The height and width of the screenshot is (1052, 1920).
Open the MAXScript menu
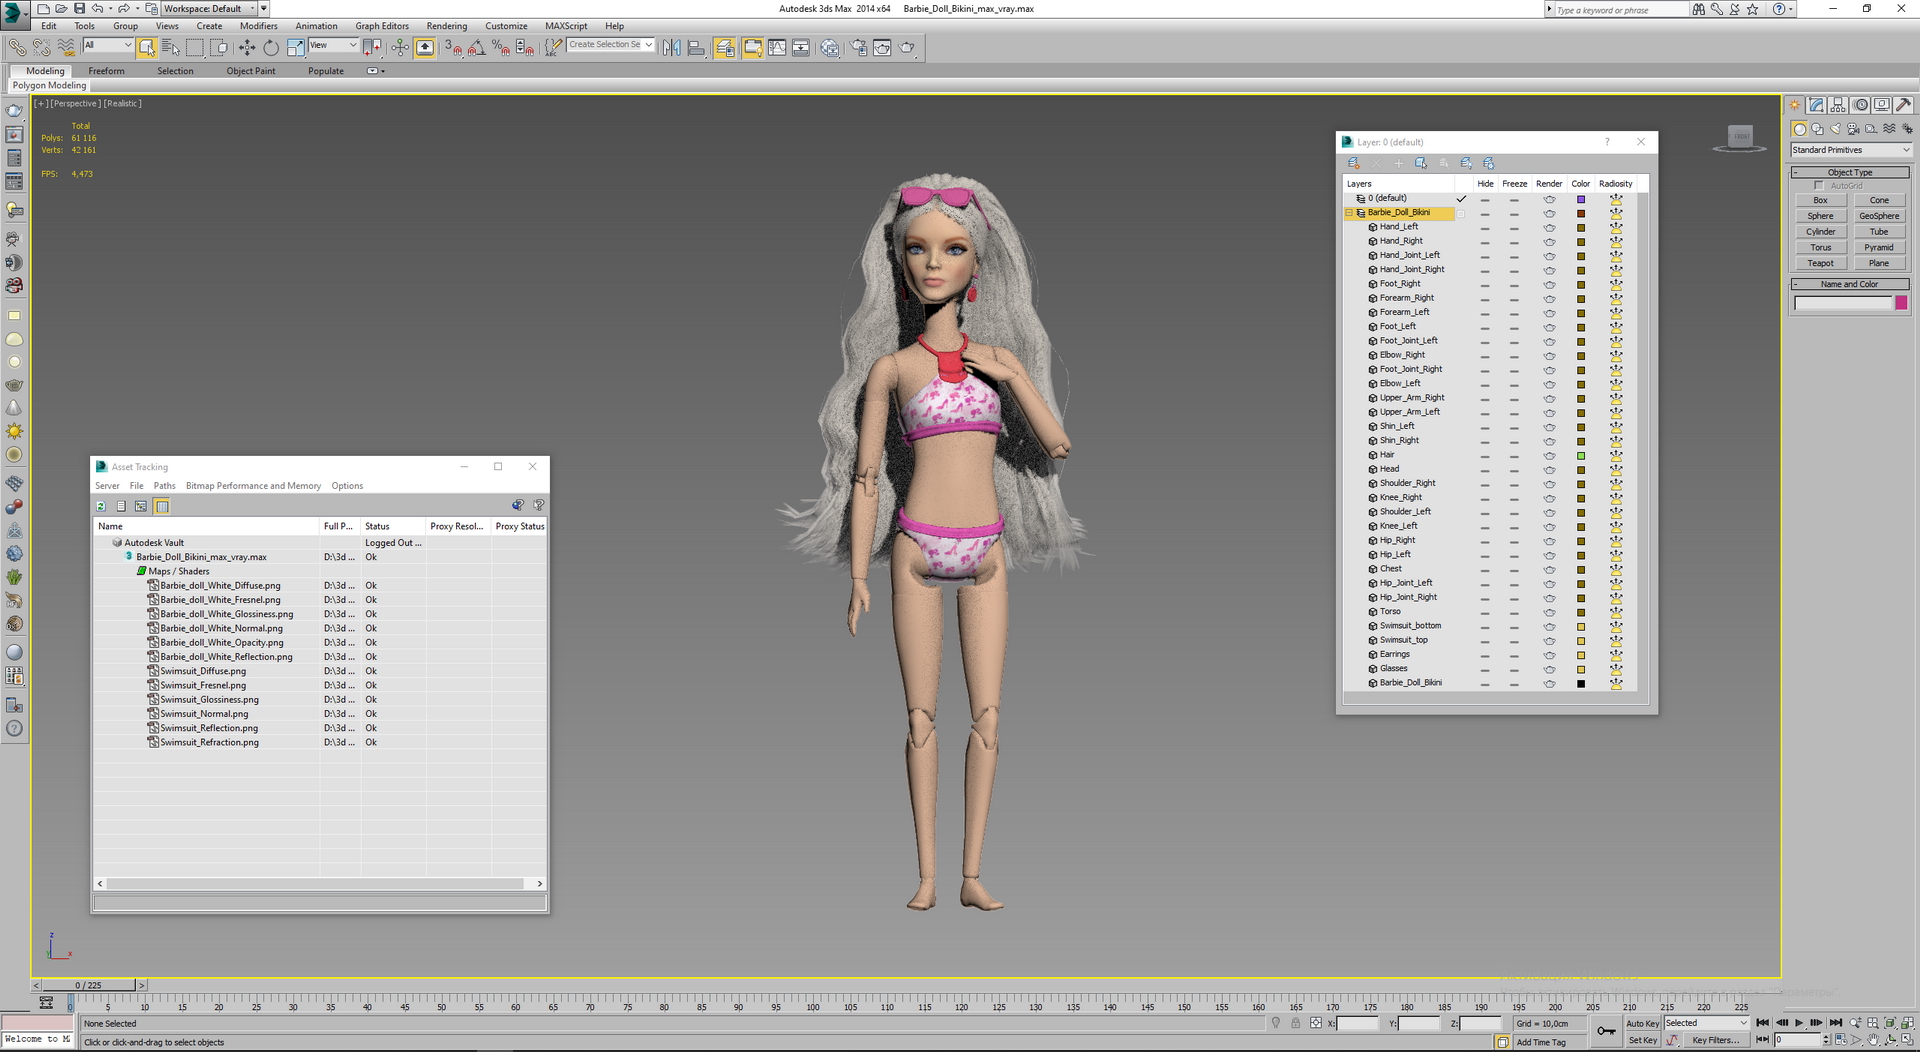(566, 26)
